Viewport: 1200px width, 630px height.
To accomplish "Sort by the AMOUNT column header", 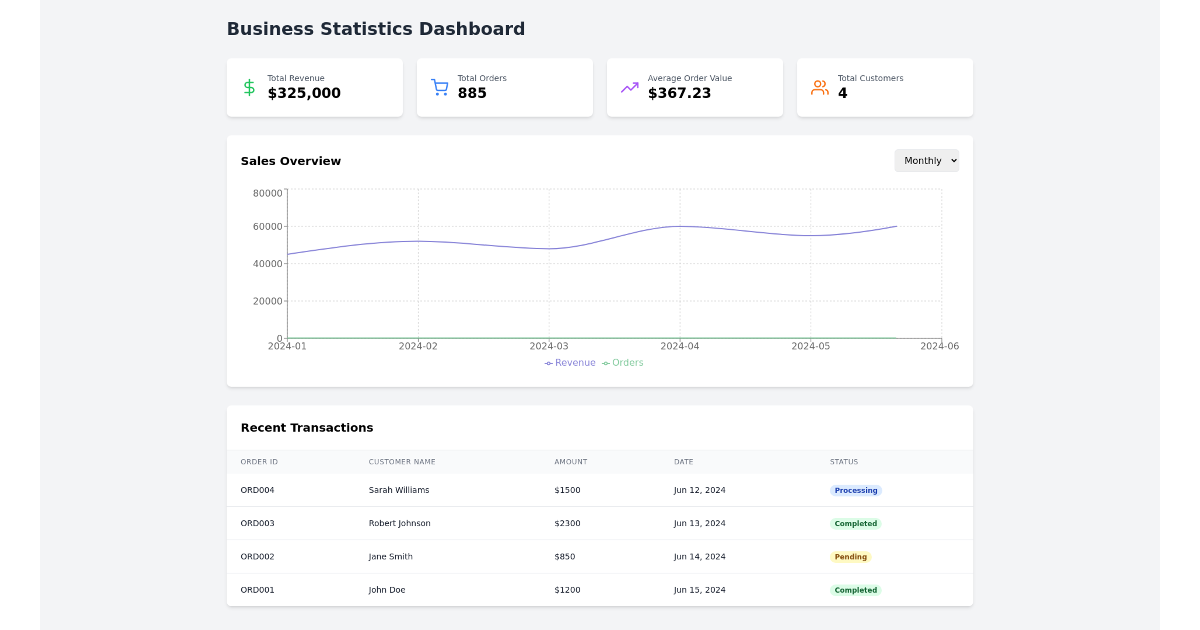I will pos(570,462).
